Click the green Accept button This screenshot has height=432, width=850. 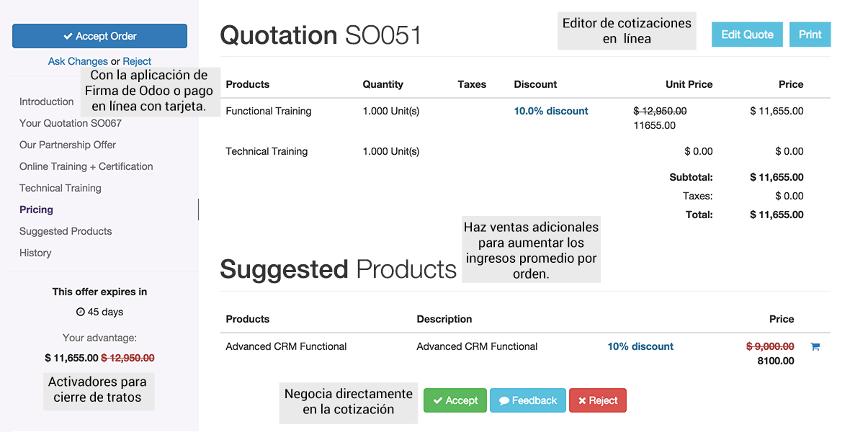pyautogui.click(x=455, y=400)
